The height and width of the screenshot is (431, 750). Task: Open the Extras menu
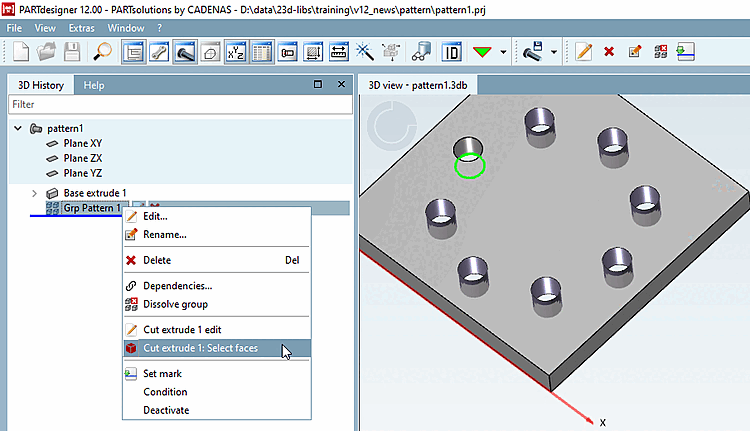click(81, 28)
